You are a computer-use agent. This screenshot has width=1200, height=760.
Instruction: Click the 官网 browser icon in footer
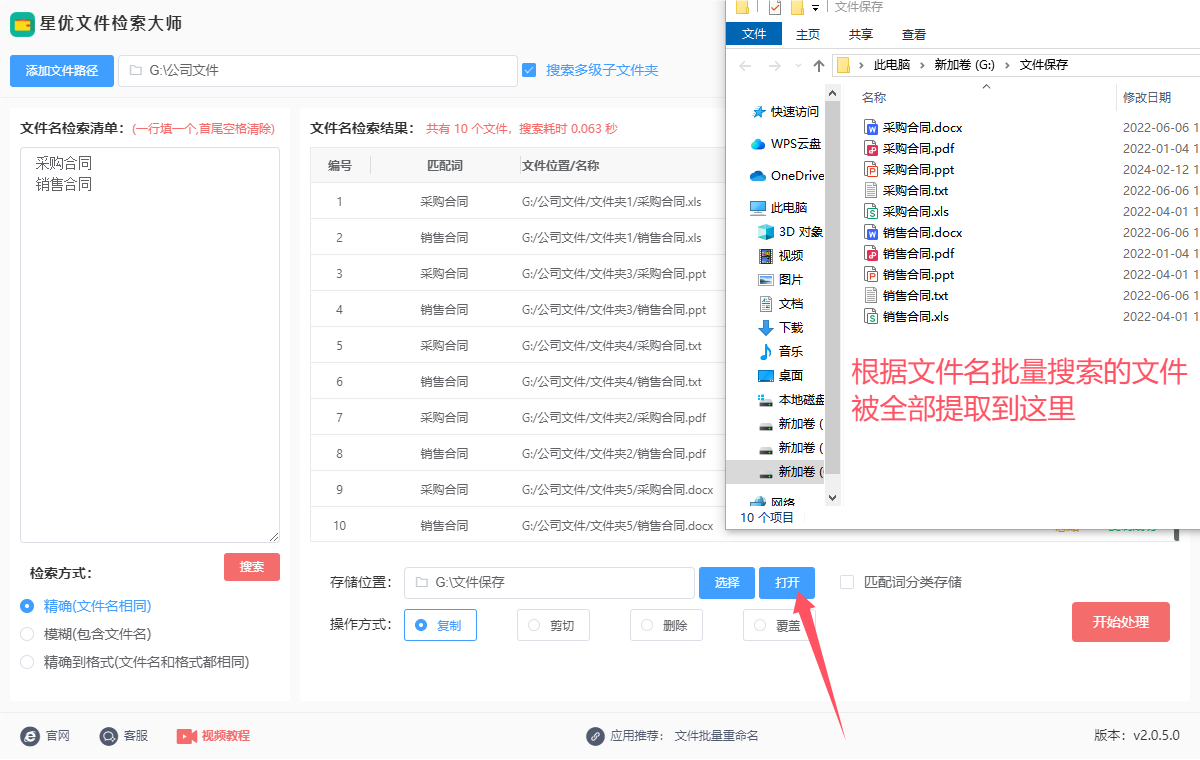point(30,736)
